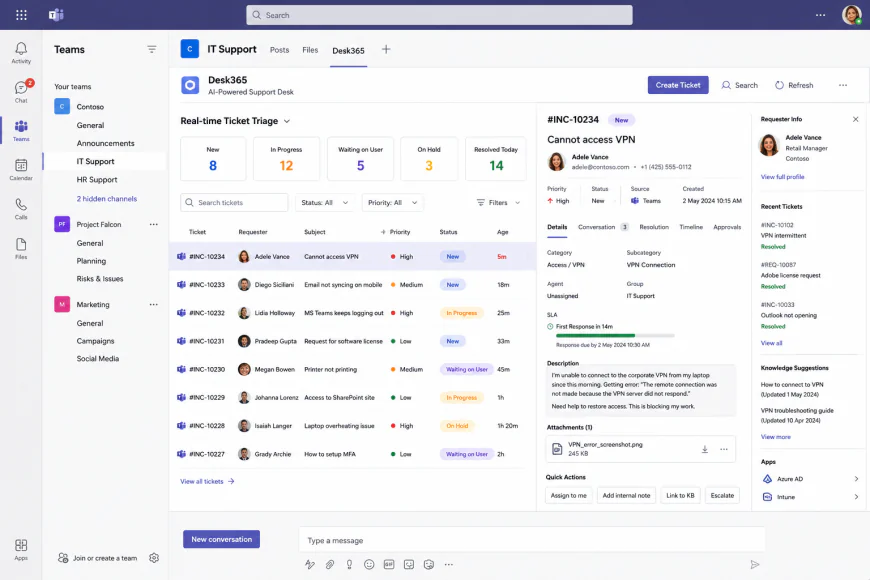Open the View all tickets link
The width and height of the screenshot is (870, 580).
point(207,481)
